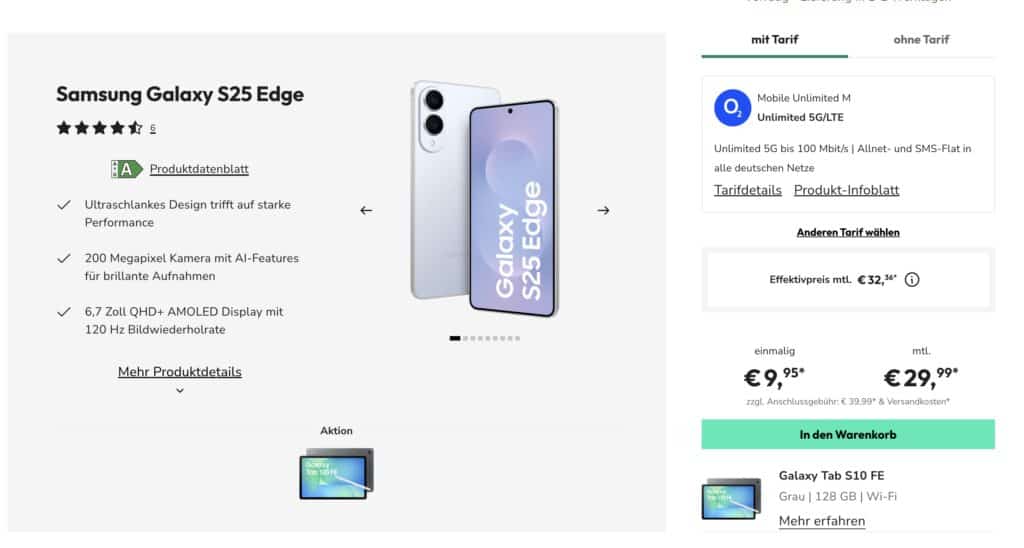1024x548 pixels.
Task: Open the Tarifdetails link
Action: [x=747, y=190]
